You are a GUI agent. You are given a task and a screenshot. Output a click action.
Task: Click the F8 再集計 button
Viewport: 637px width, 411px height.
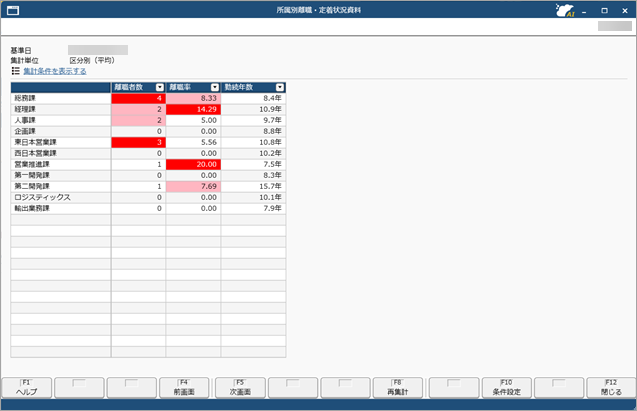pyautogui.click(x=397, y=388)
